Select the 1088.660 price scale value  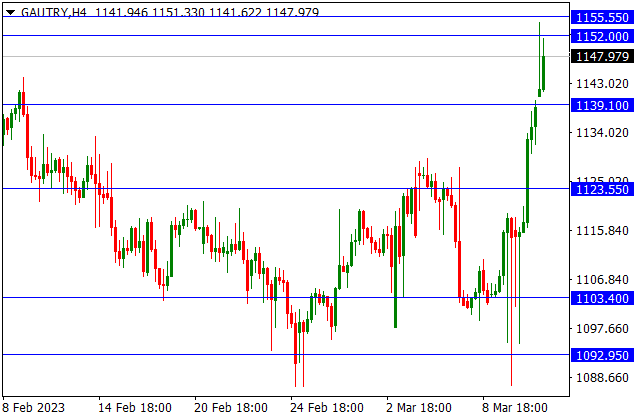click(602, 378)
